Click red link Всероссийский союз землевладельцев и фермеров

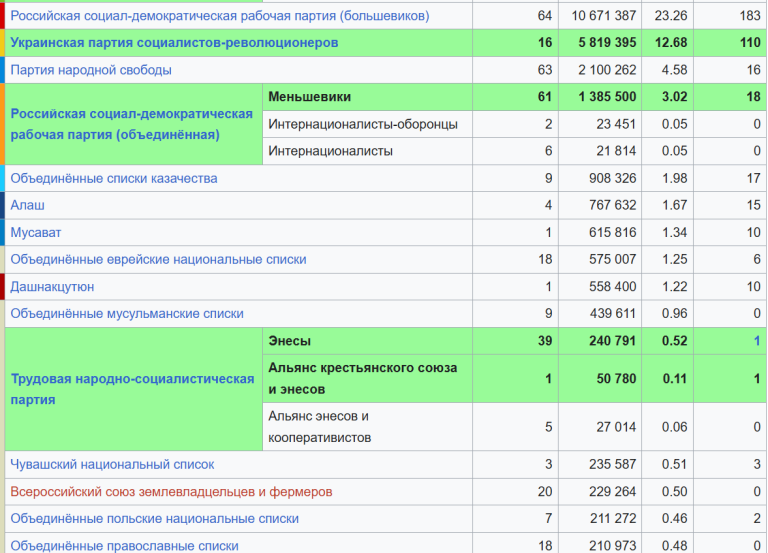point(171,491)
